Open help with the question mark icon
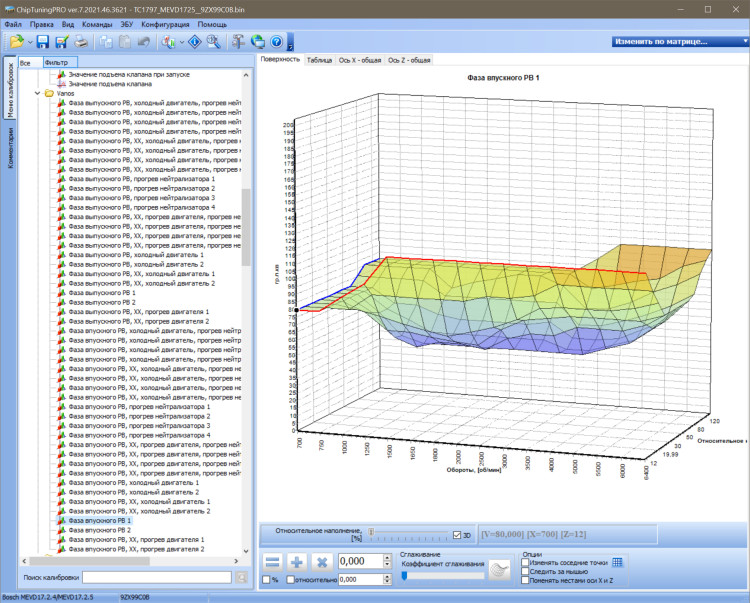This screenshot has height=603, width=750. pyautogui.click(x=276, y=42)
